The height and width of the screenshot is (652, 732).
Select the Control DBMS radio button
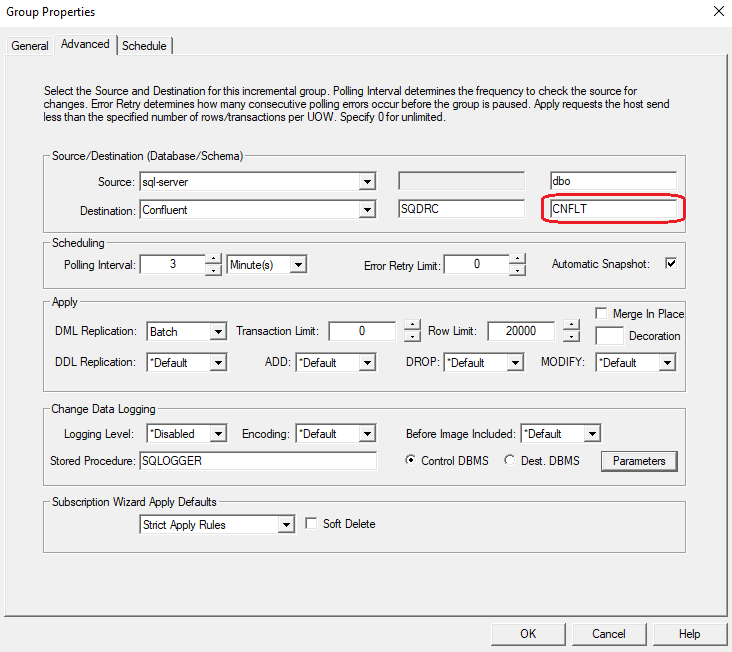tap(411, 461)
